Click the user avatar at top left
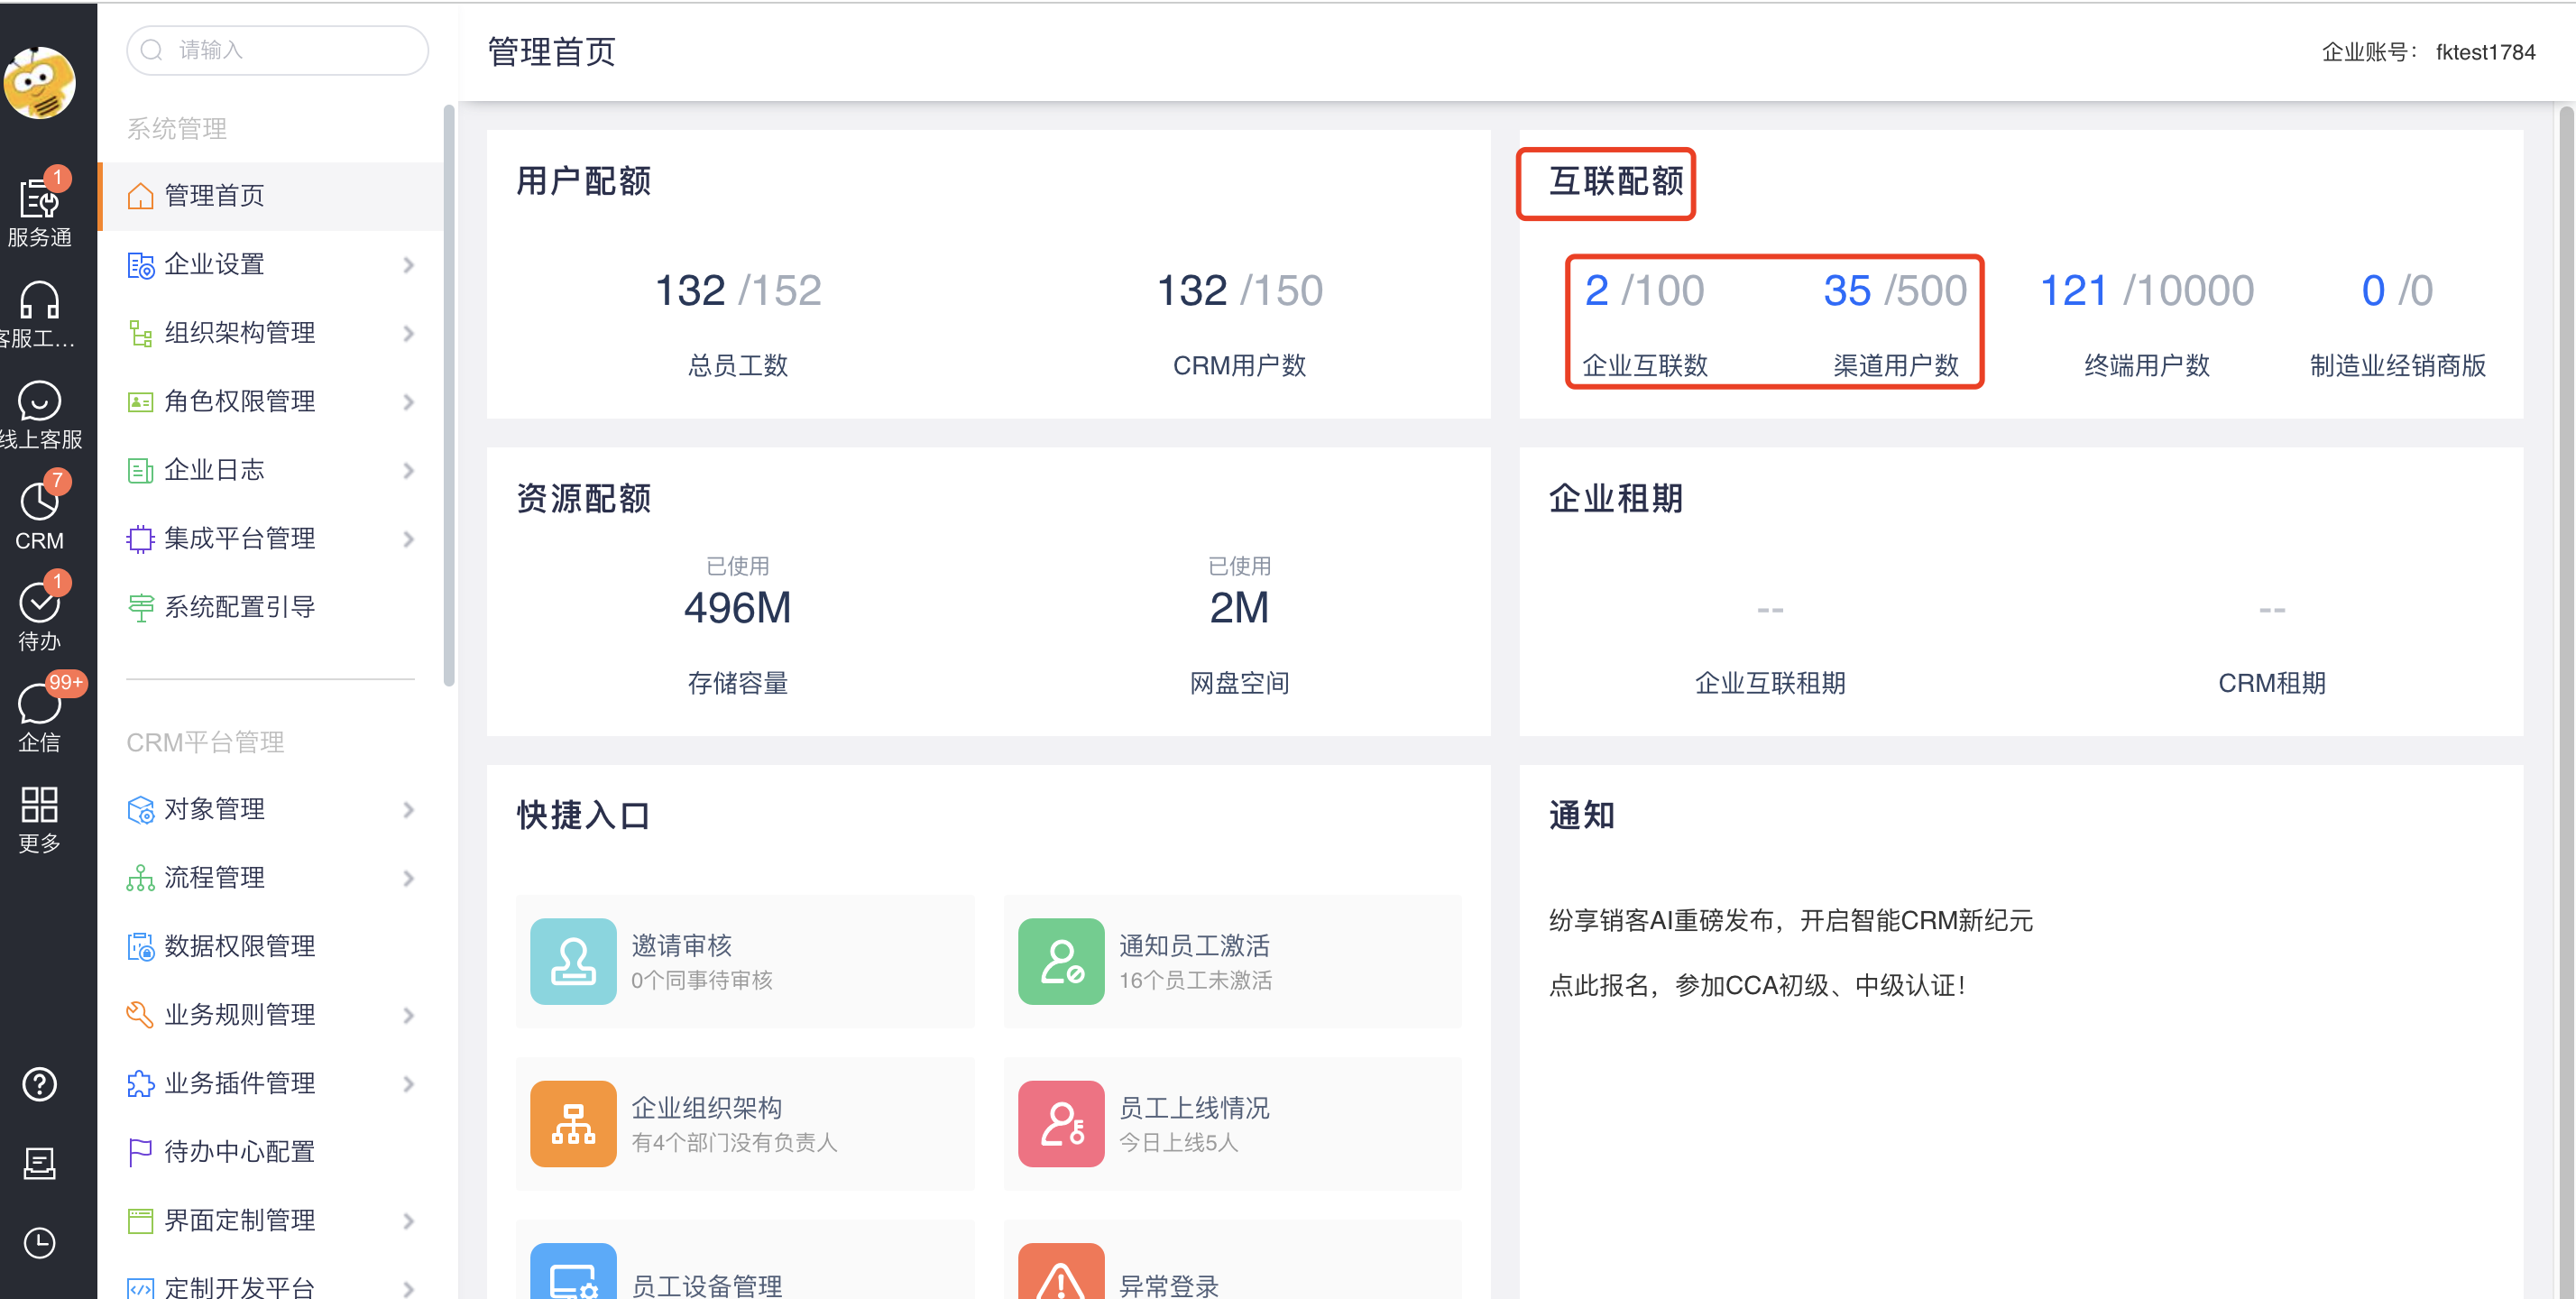The width and height of the screenshot is (2576, 1299). (40, 82)
